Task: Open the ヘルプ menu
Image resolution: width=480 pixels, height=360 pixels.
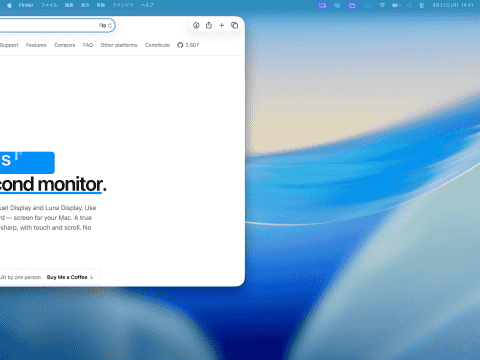Action: click(x=147, y=5)
